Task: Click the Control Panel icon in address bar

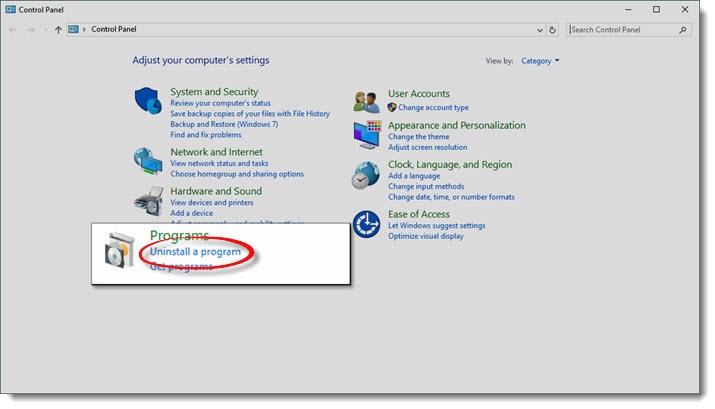Action: click(73, 29)
